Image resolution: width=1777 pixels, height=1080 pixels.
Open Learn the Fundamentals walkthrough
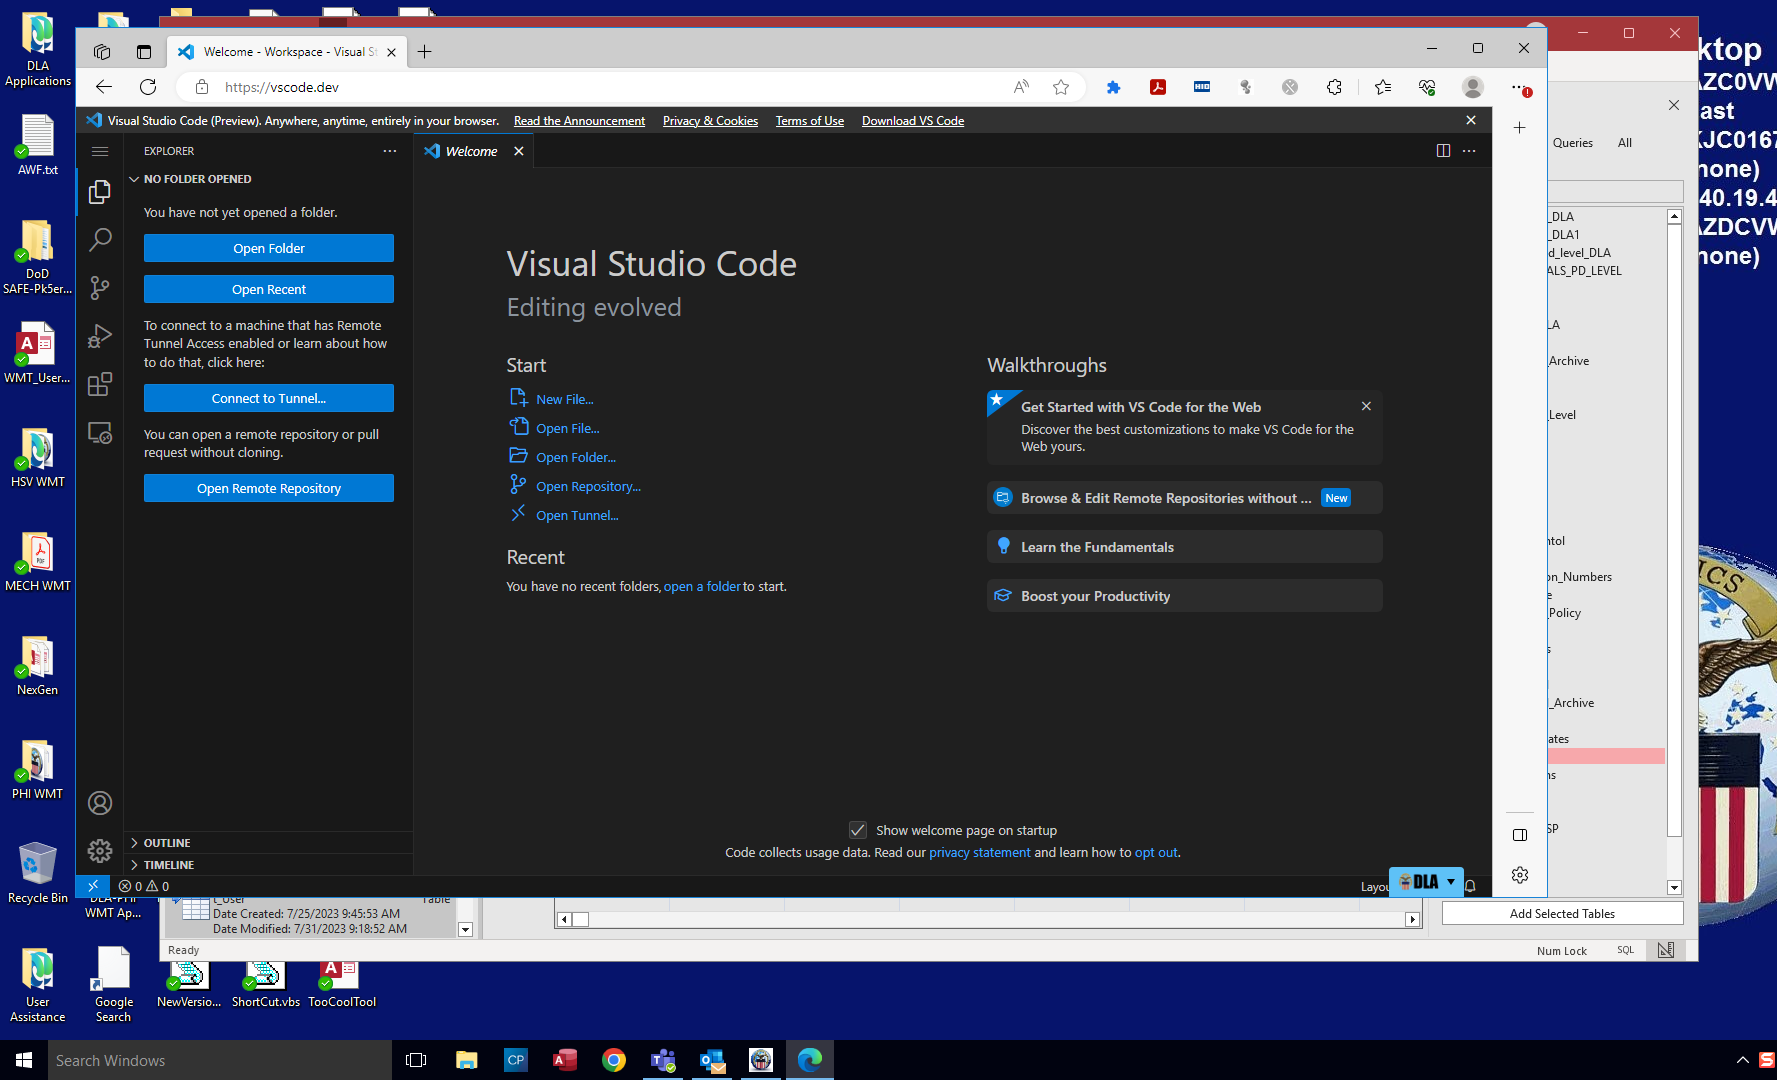click(x=1184, y=547)
